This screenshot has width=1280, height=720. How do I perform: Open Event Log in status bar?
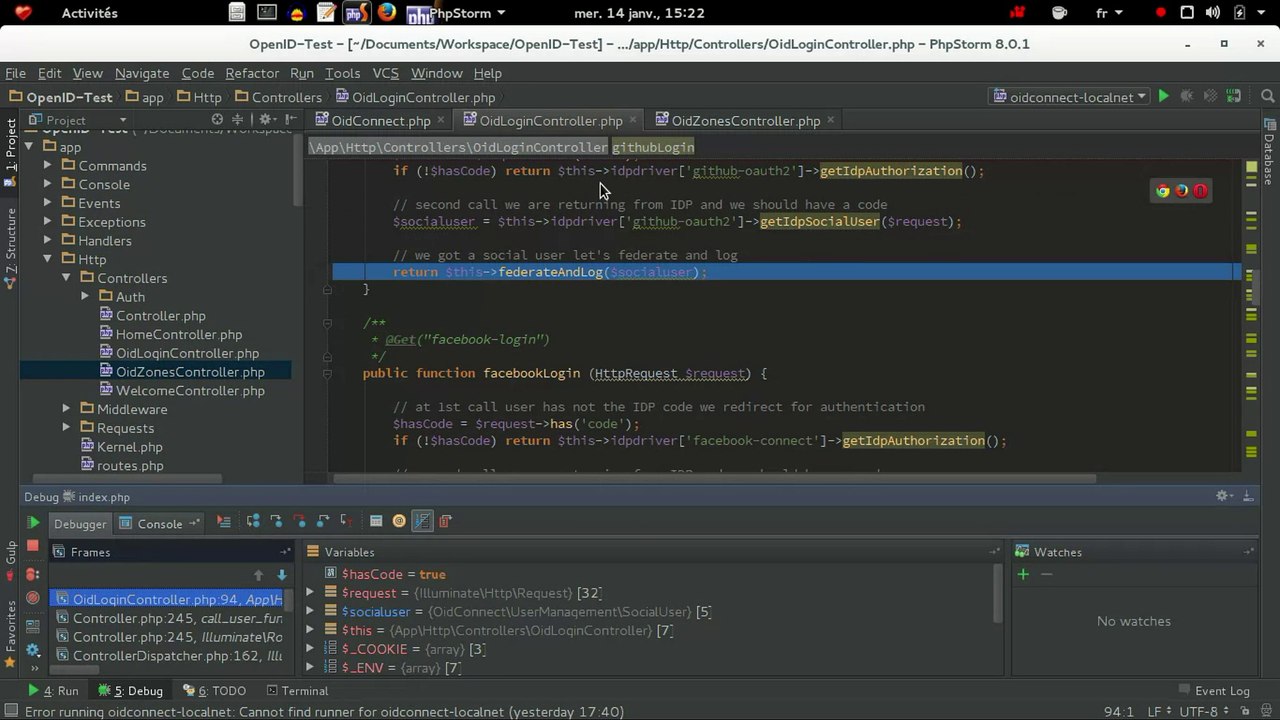pos(1213,690)
